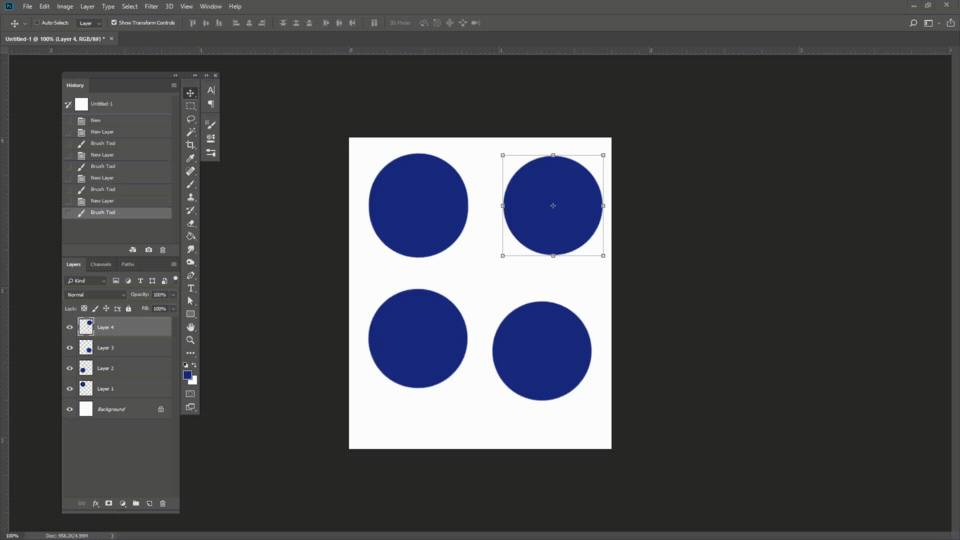960x540 pixels.
Task: Create a new group folder
Action: point(136,503)
